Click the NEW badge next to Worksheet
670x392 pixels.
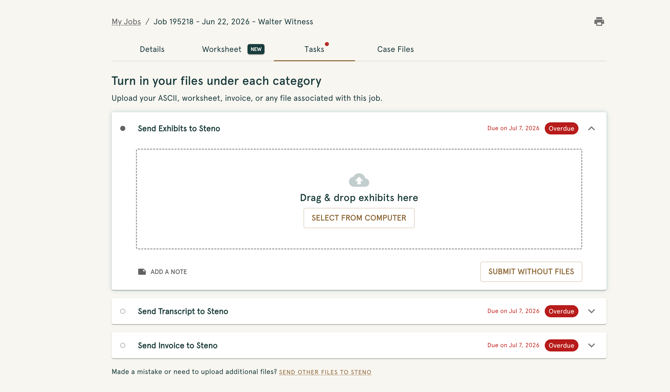[256, 49]
